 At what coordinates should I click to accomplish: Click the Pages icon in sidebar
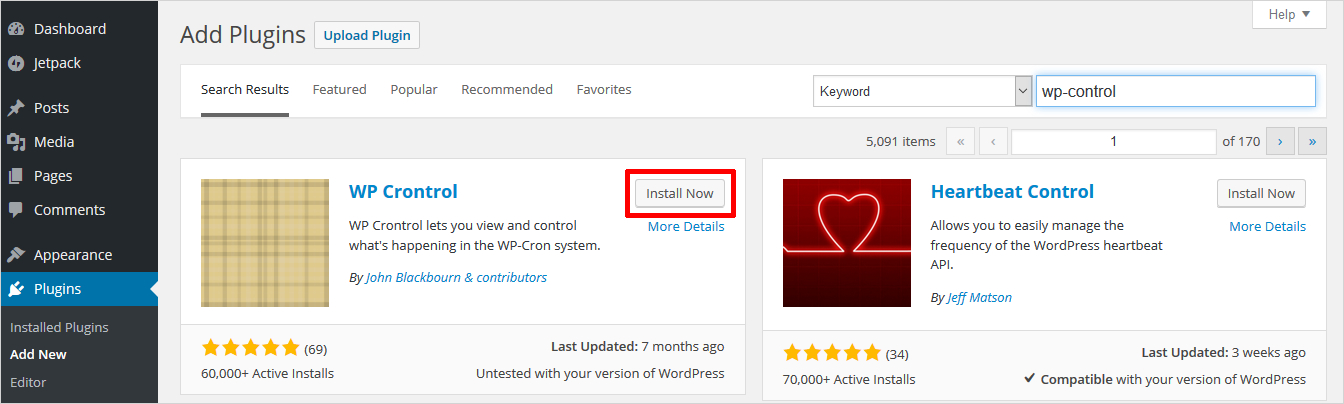point(16,176)
